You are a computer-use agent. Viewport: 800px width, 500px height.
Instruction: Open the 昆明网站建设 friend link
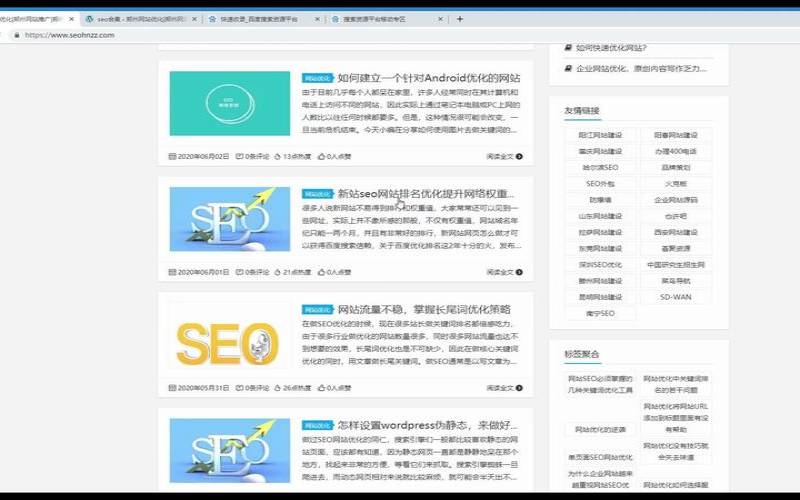(x=601, y=297)
